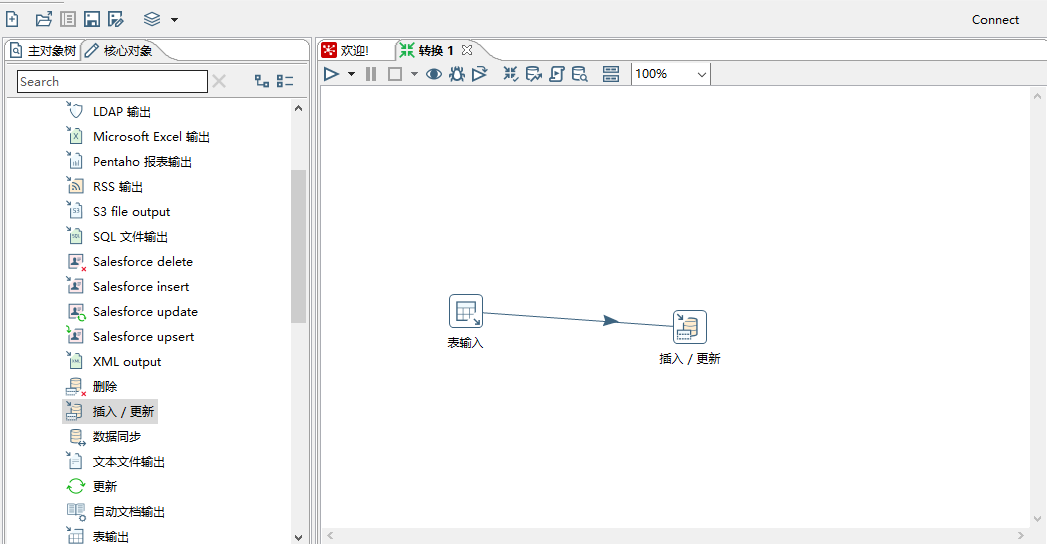
Task: Switch to the 核心对象 tab
Action: [120, 51]
